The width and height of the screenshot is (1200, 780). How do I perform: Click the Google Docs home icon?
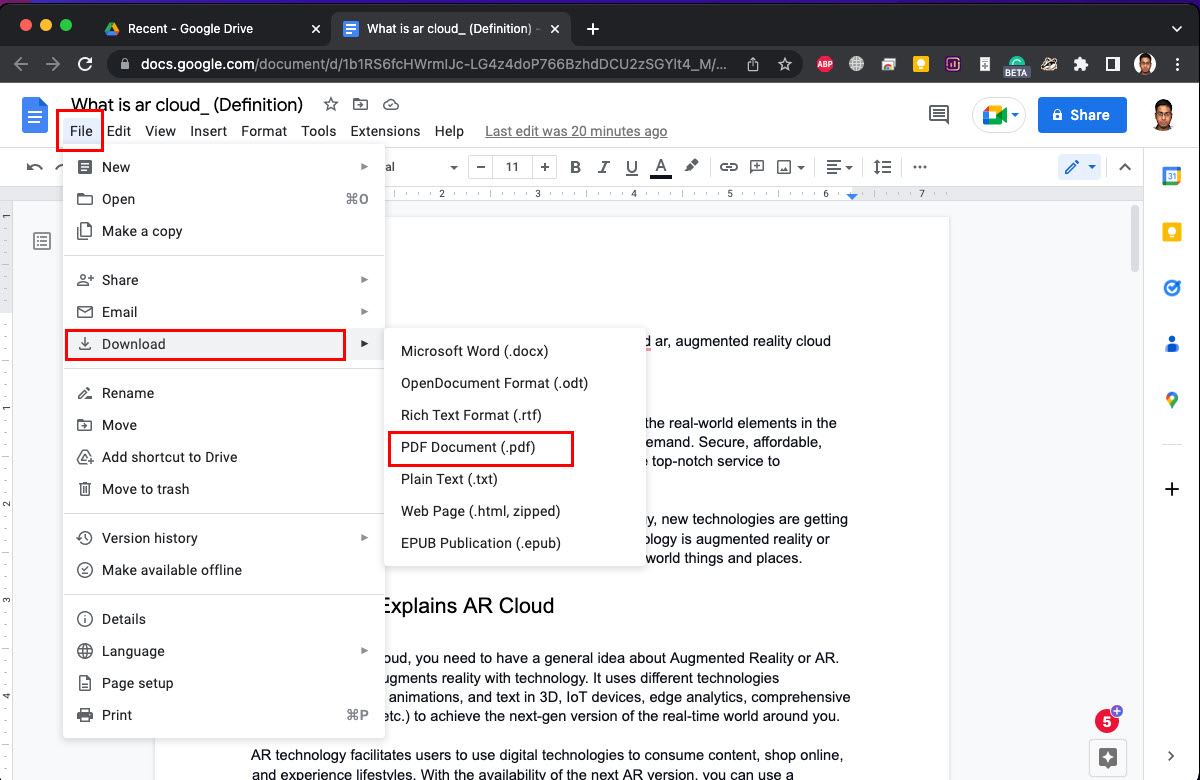tap(35, 115)
